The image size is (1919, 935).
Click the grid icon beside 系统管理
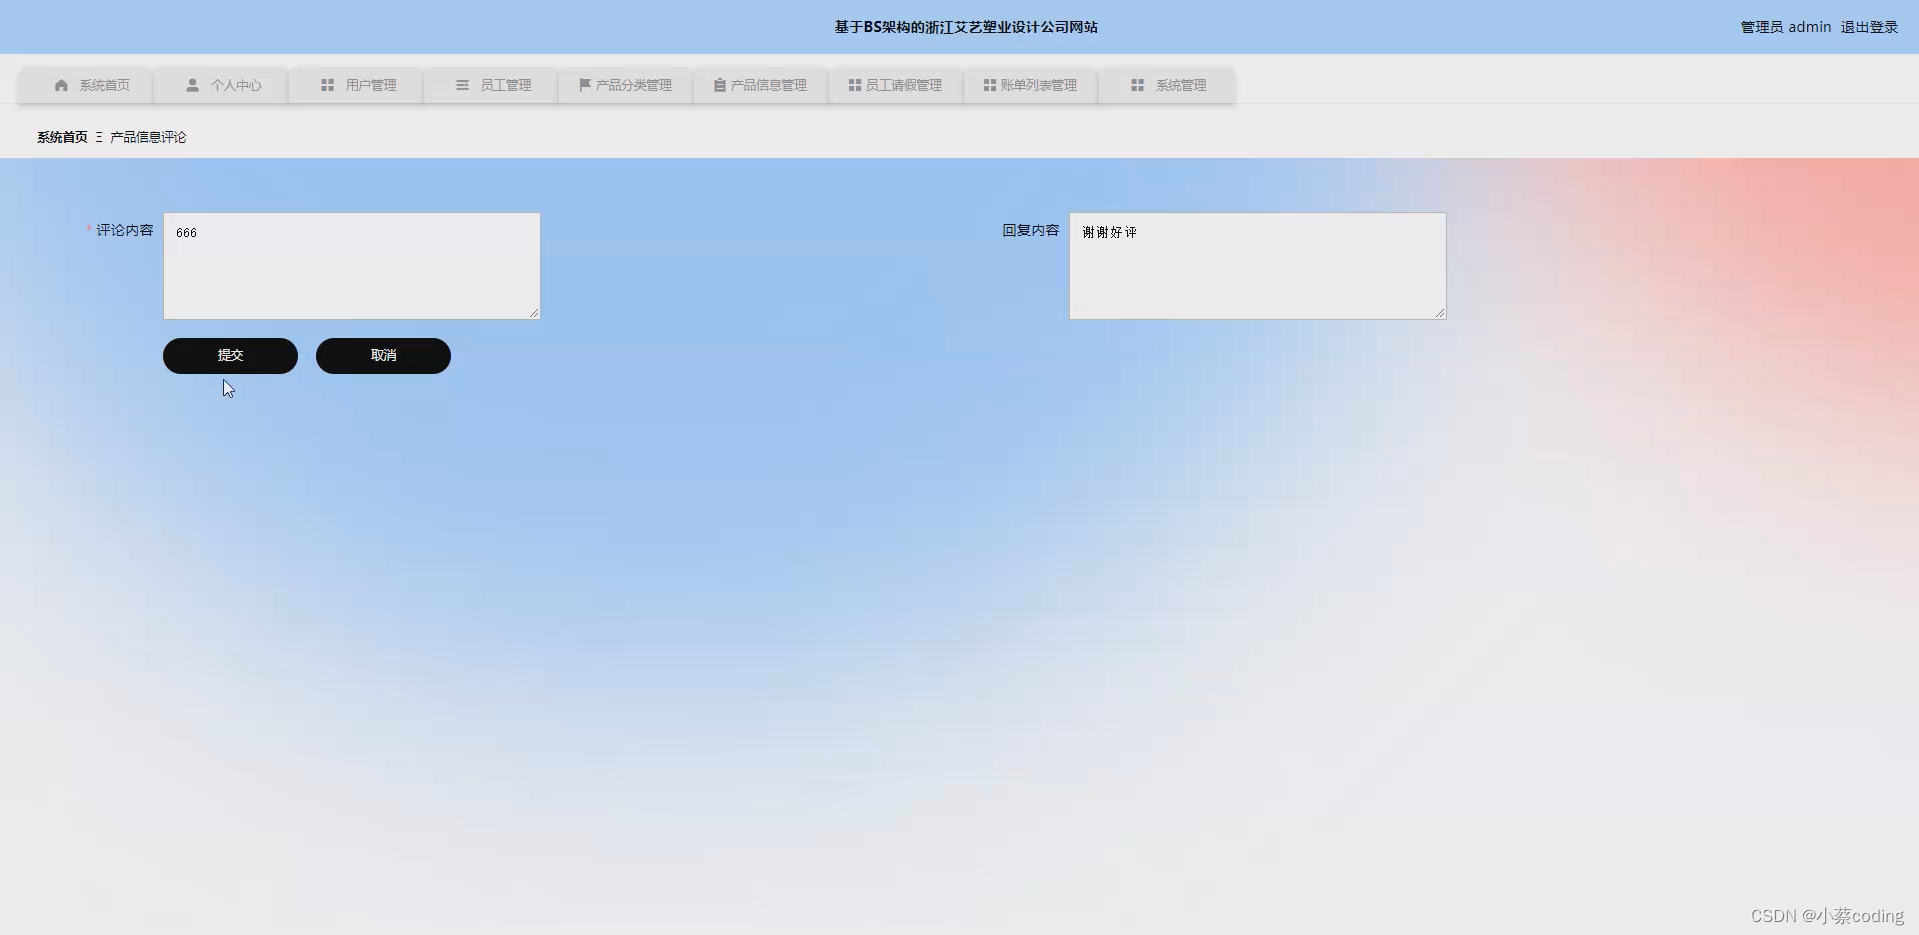coord(1137,85)
